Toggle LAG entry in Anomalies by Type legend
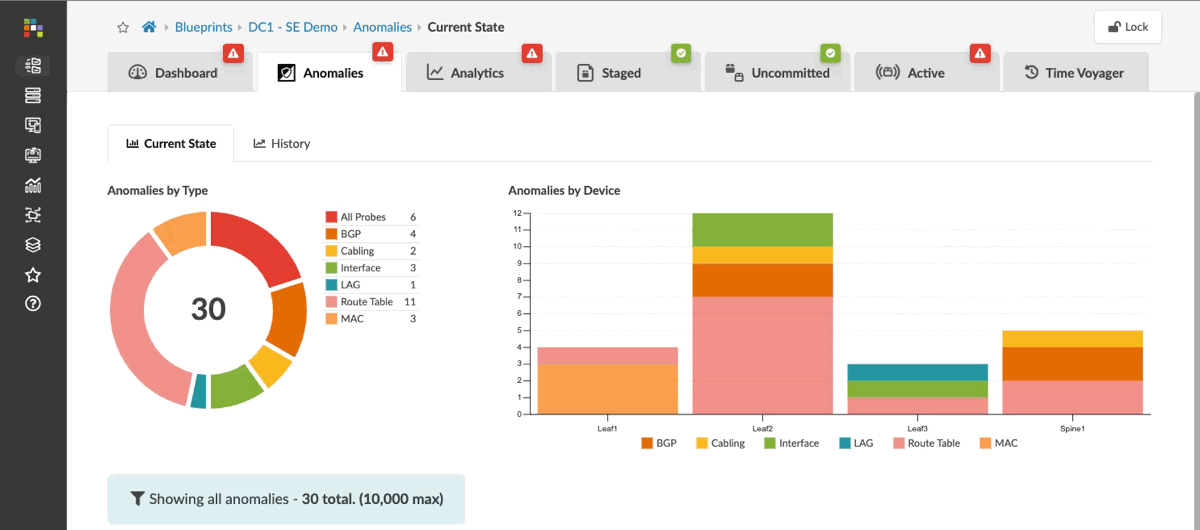 click(x=352, y=285)
